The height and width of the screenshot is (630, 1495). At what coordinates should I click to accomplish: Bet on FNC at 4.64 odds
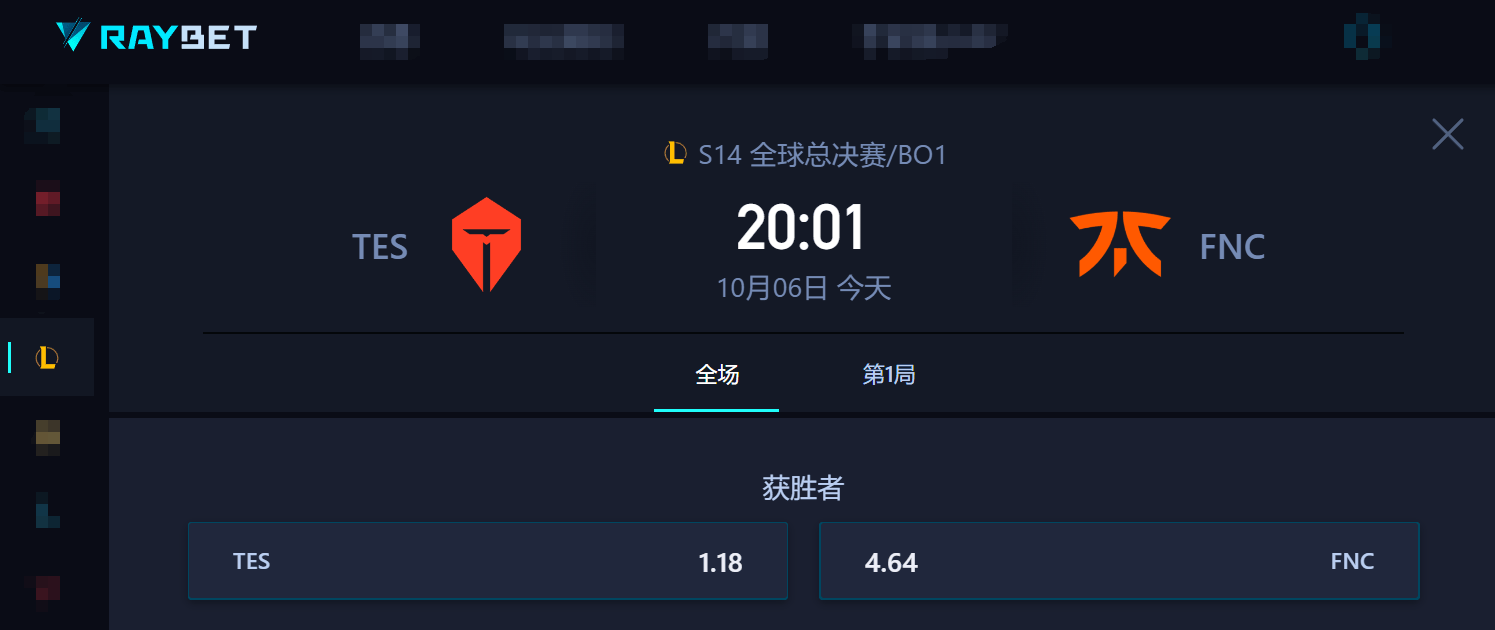1119,561
